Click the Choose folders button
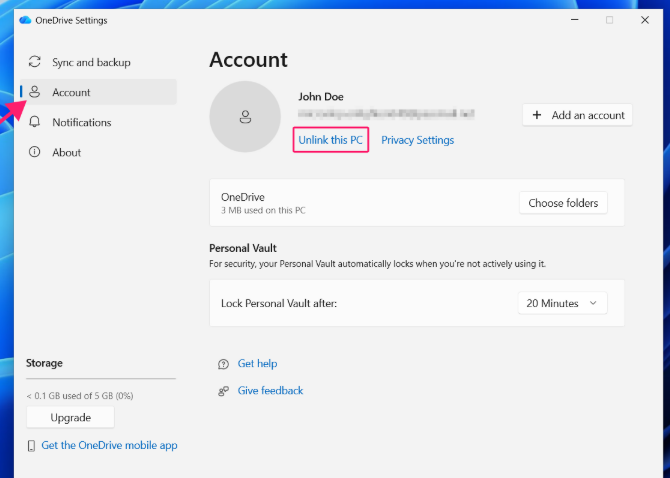 coord(563,203)
